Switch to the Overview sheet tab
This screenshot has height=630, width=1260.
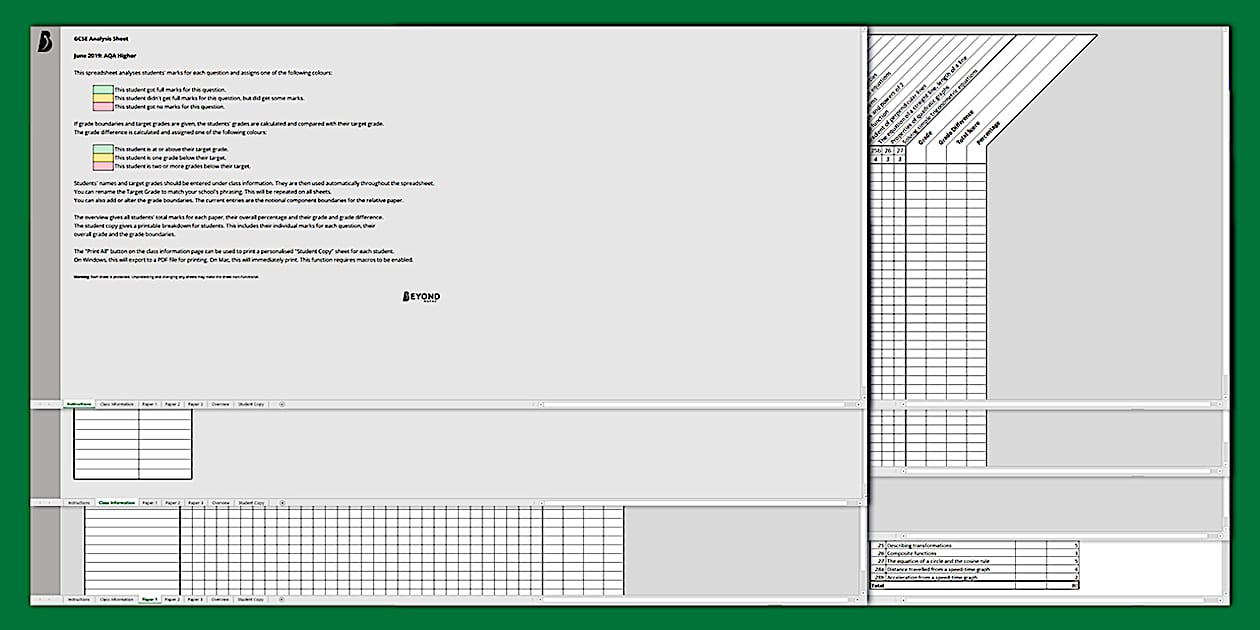(218, 403)
